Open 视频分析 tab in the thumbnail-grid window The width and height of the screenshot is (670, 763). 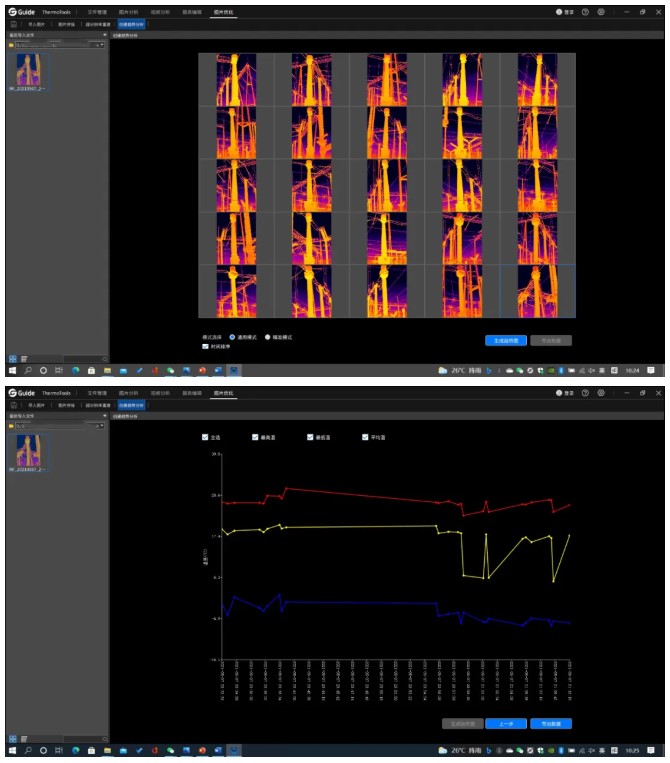coord(160,12)
